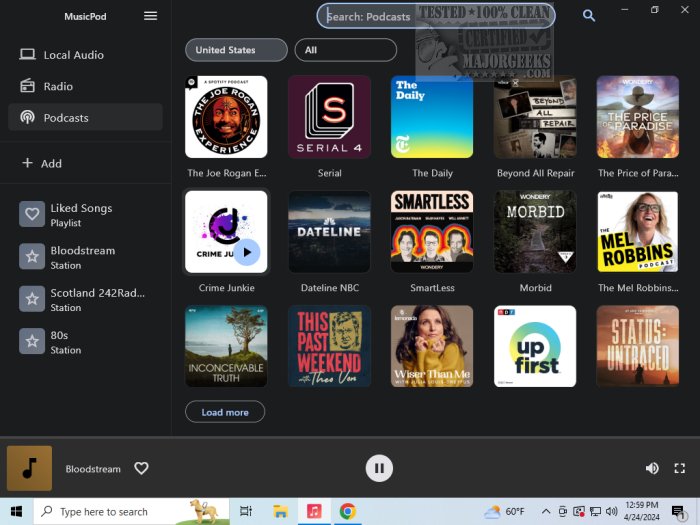
Task: Open the Bloodstream station in the sidebar
Action: [85, 257]
